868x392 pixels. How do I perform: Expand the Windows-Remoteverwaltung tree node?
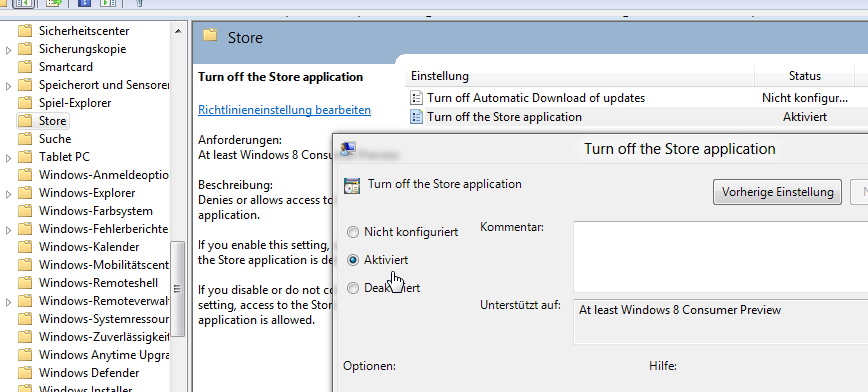8,302
